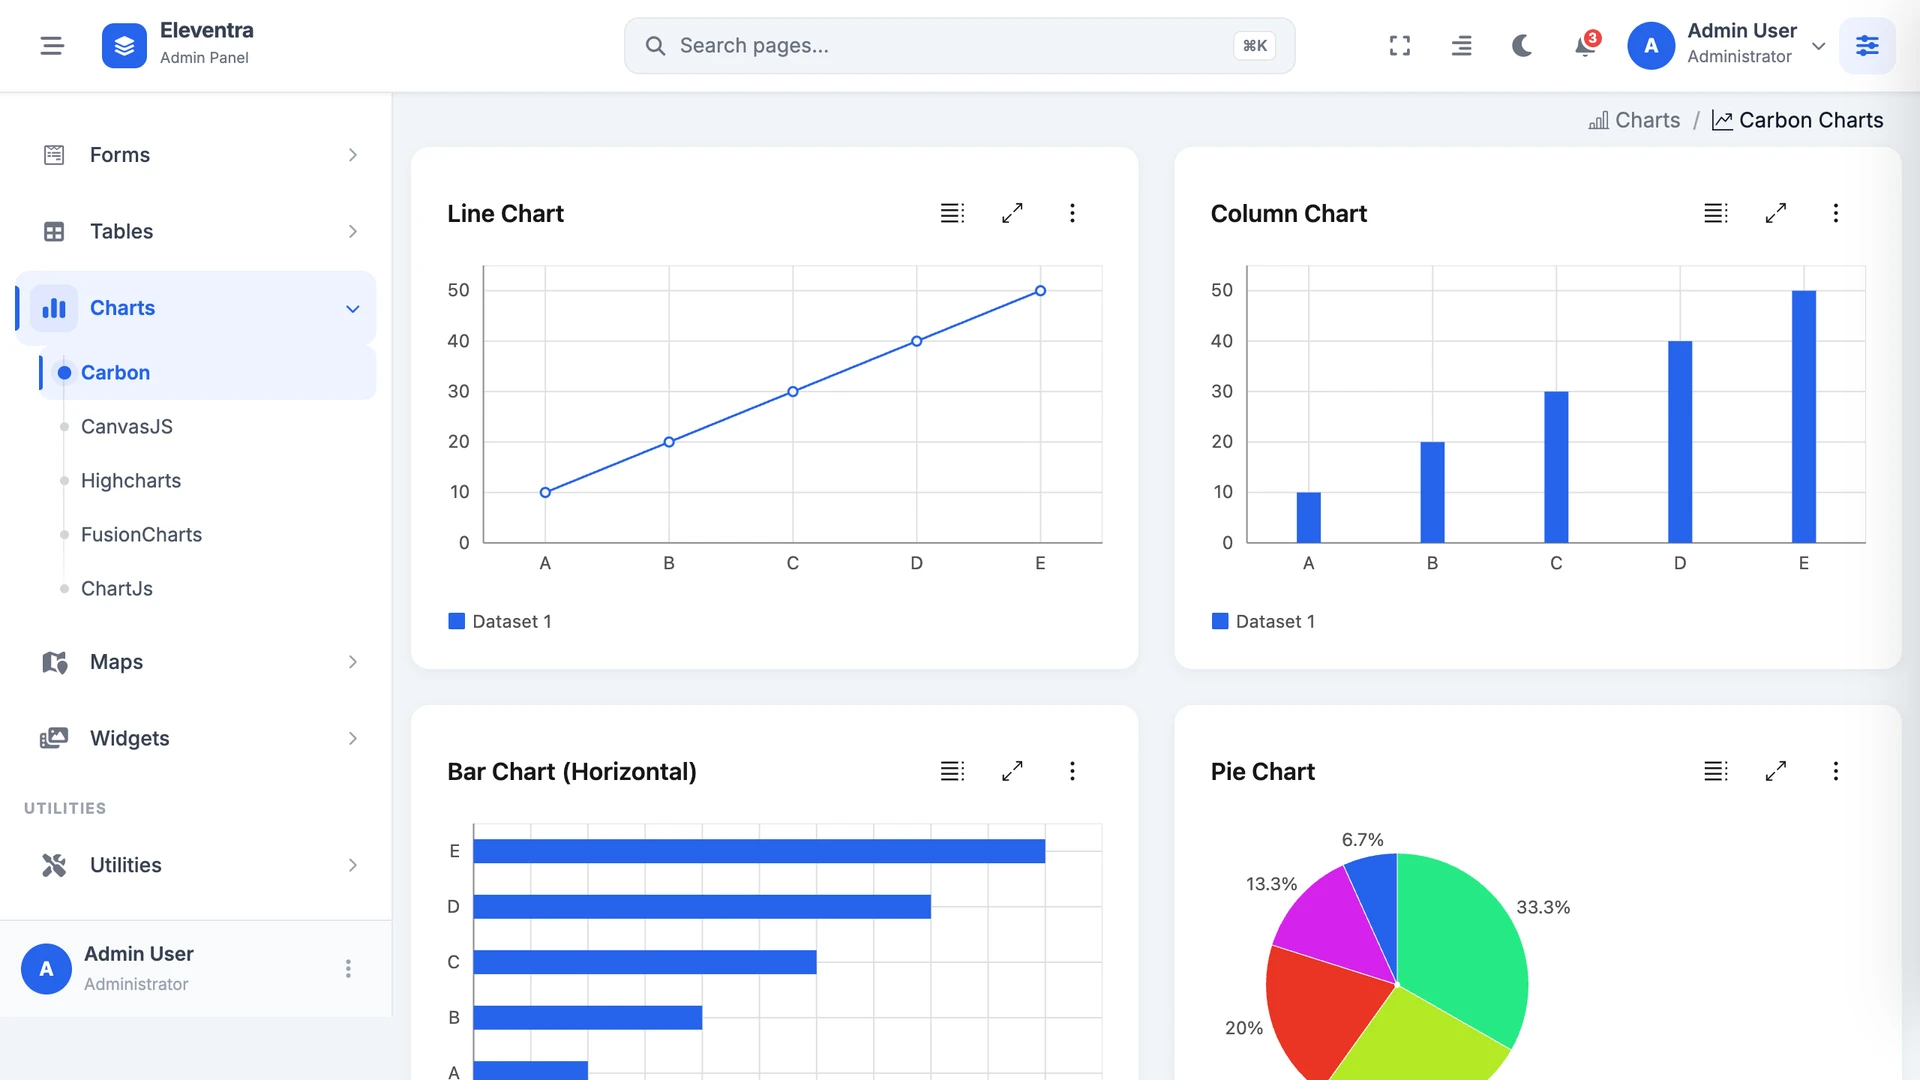Show Bar Chart data table icon
This screenshot has height=1080, width=1920.
952,771
